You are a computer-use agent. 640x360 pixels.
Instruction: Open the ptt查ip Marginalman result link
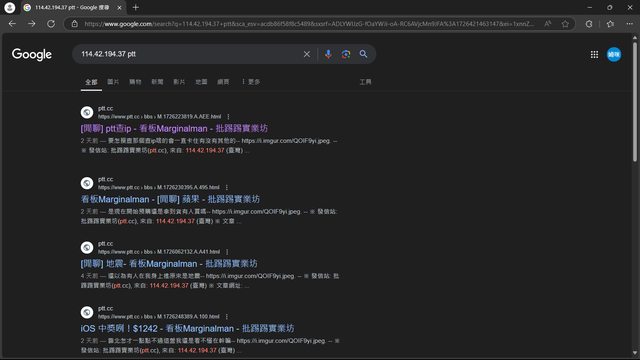[174, 129]
